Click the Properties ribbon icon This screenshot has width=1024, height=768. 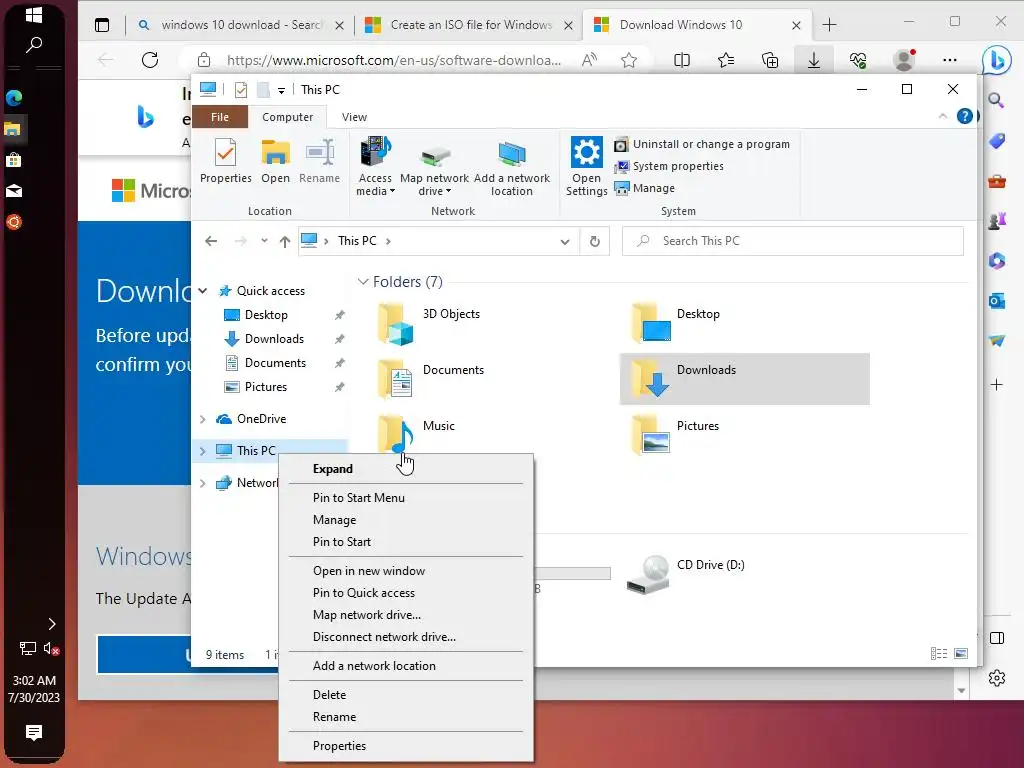click(225, 161)
